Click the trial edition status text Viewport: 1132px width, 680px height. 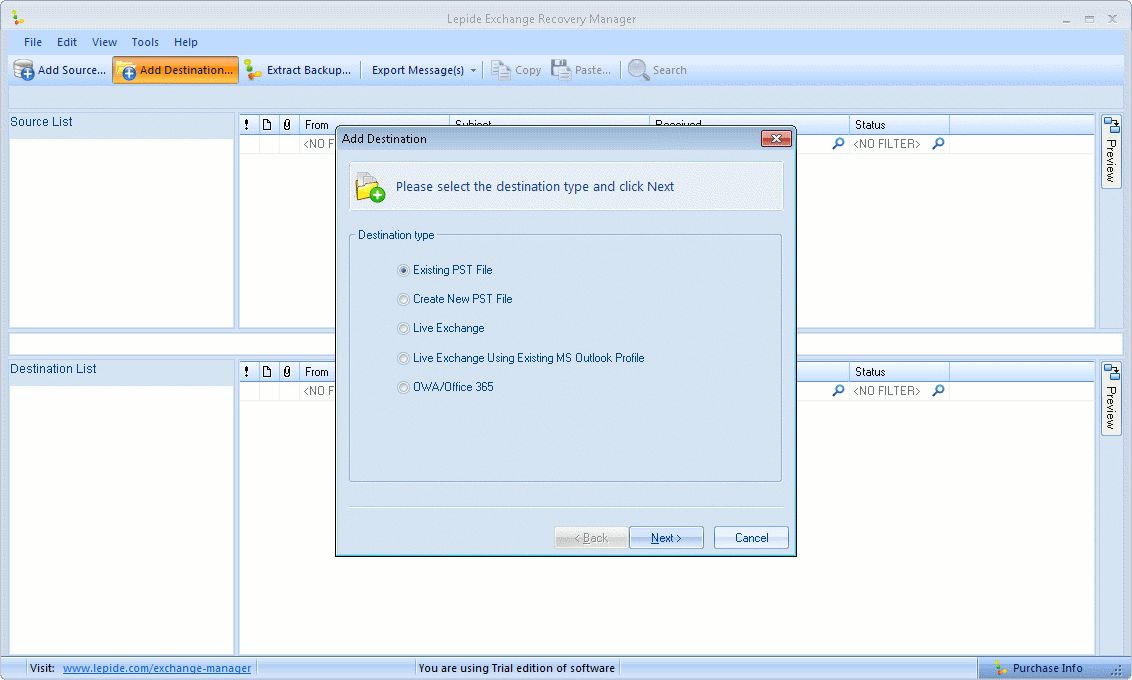517,668
